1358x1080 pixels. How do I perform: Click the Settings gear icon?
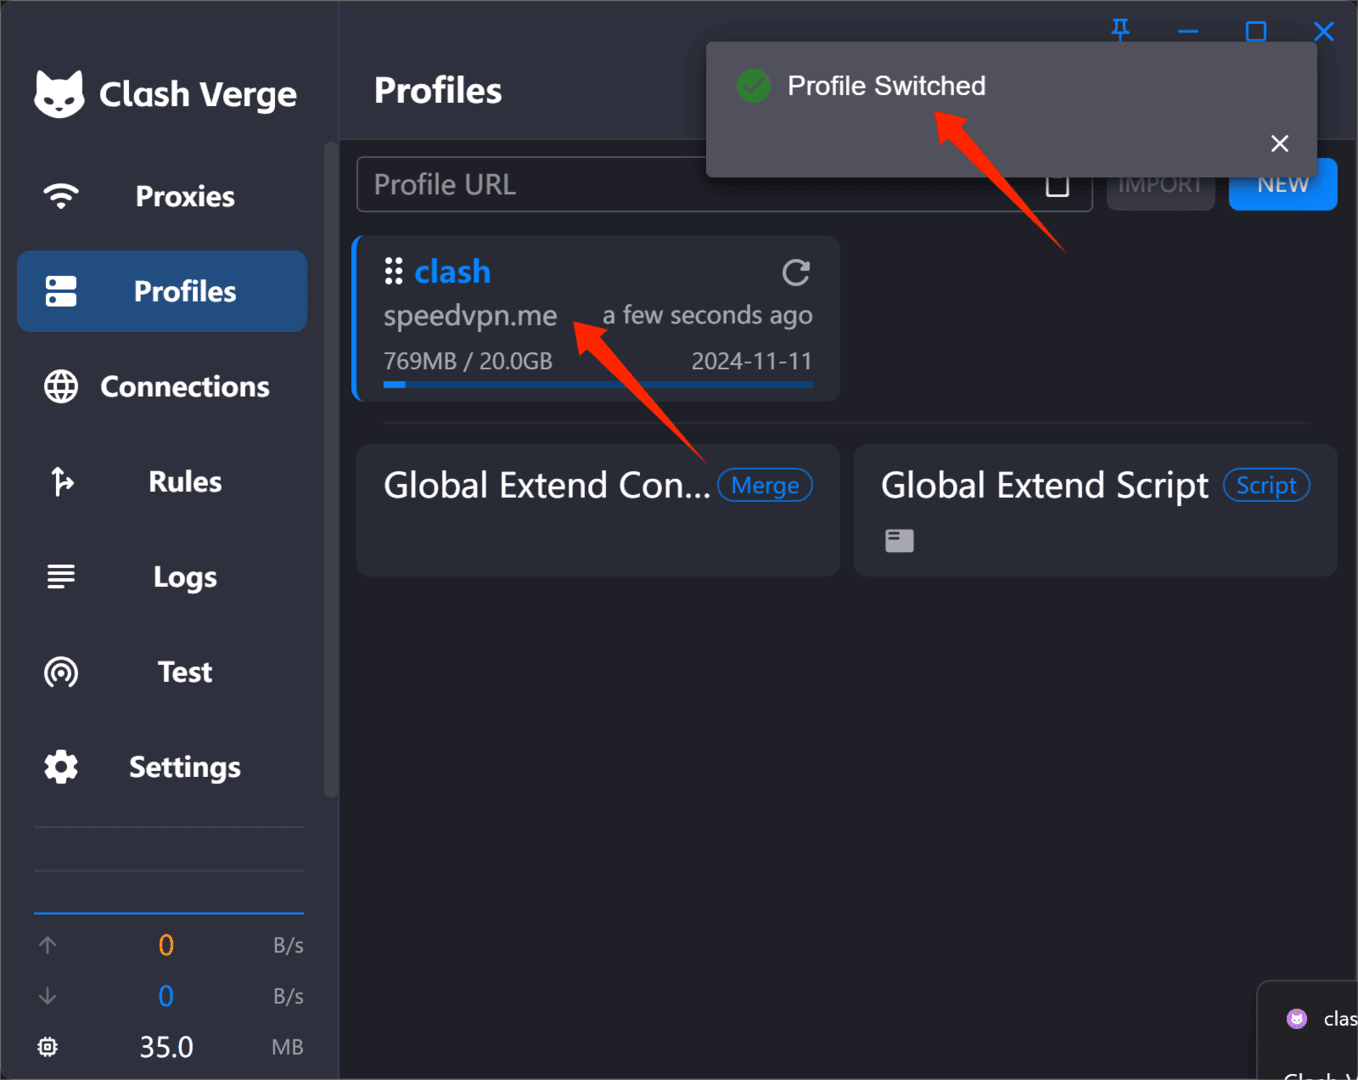61,767
